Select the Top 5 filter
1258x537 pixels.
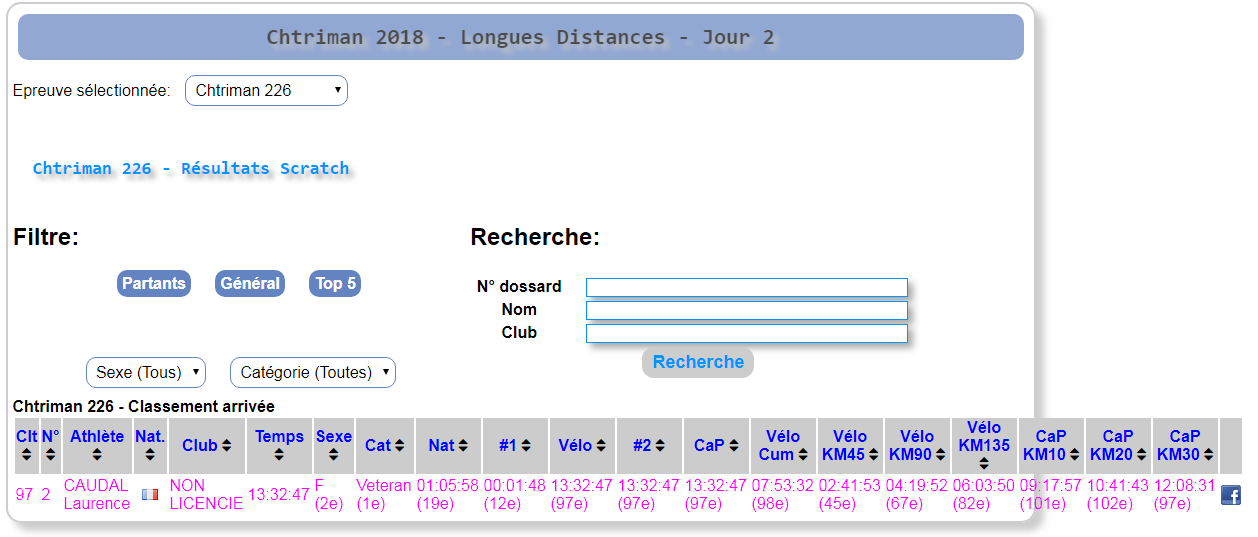tap(335, 284)
